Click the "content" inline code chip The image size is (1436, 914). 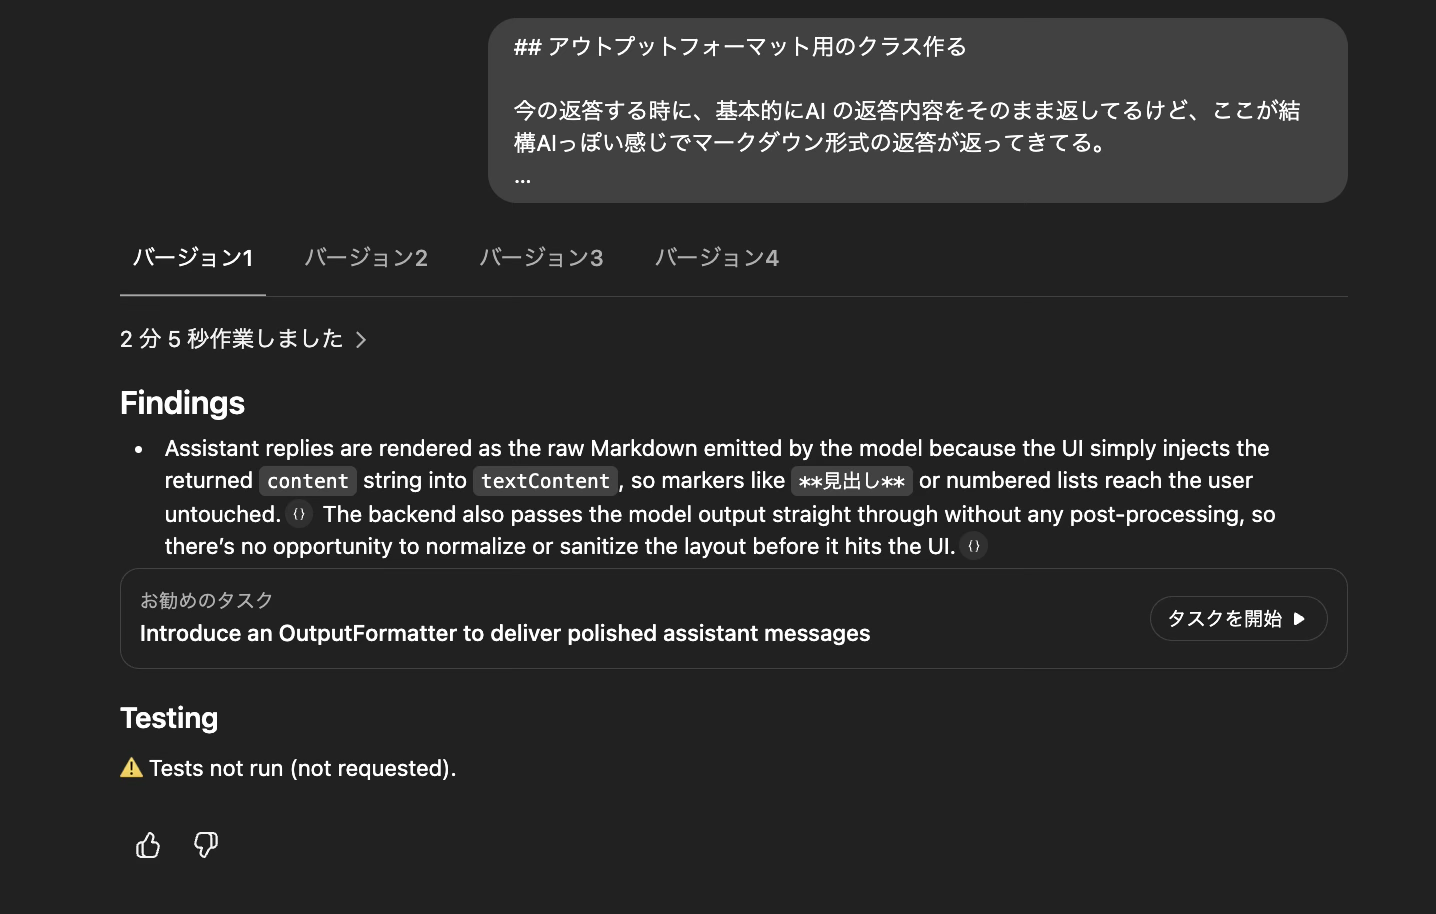point(308,481)
